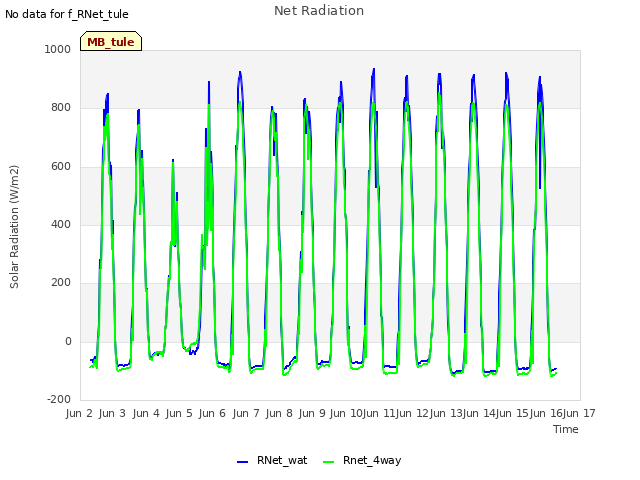This screenshot has height=480, width=640.
Task: Click the MB_tule annotation label
Action: point(111,41)
